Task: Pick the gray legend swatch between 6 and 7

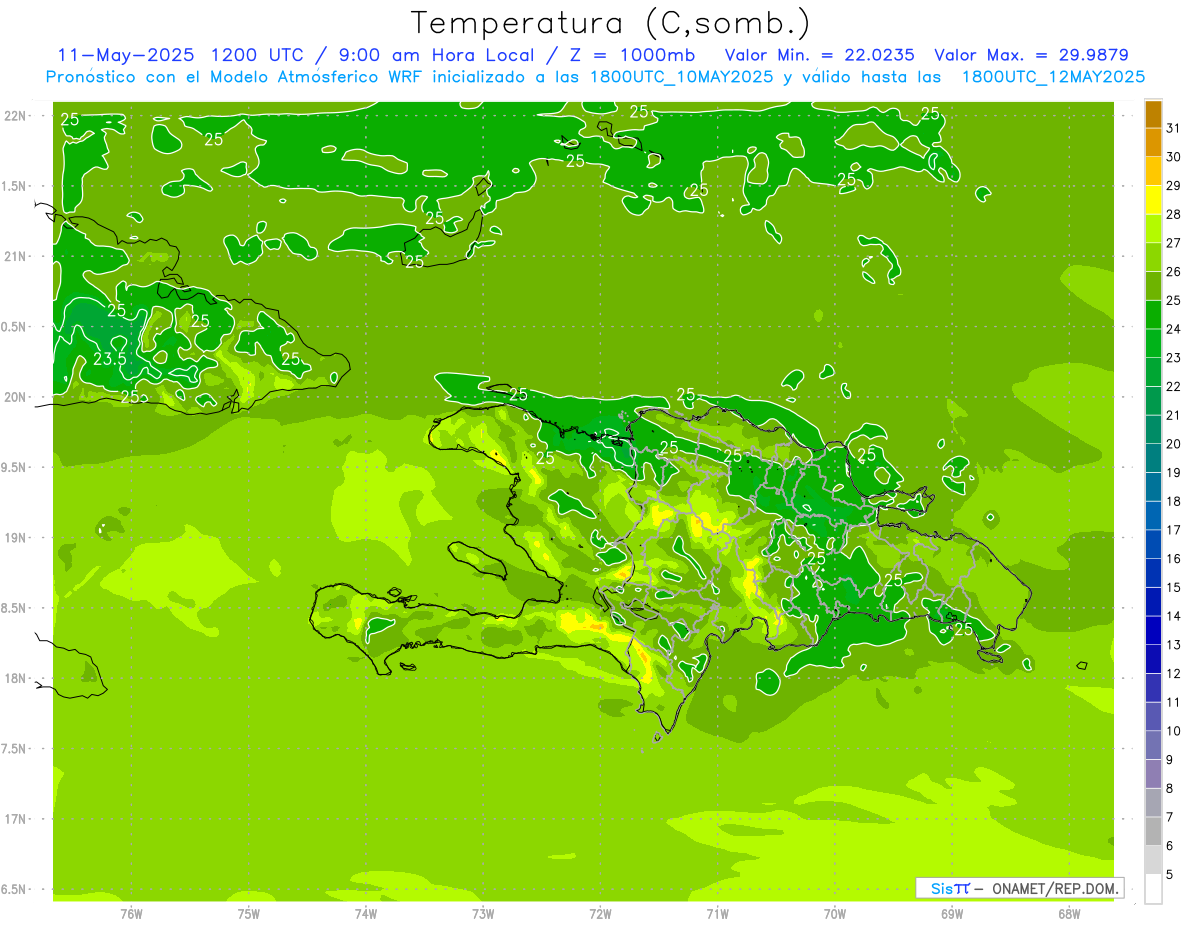Action: click(1153, 831)
